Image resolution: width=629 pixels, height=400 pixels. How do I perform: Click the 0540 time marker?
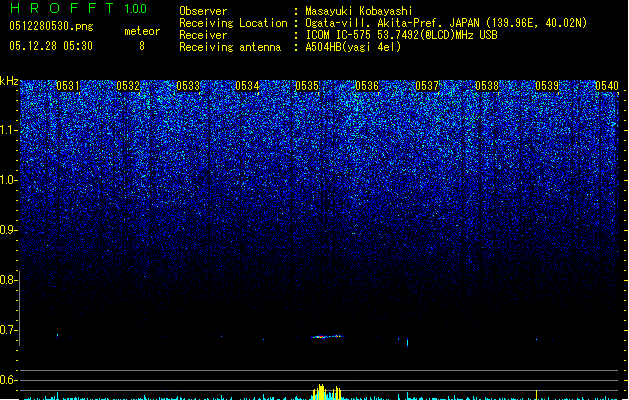(x=607, y=86)
